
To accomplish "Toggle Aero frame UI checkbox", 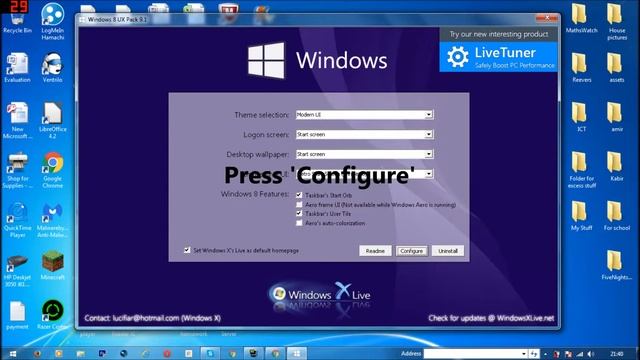I will [299, 204].
